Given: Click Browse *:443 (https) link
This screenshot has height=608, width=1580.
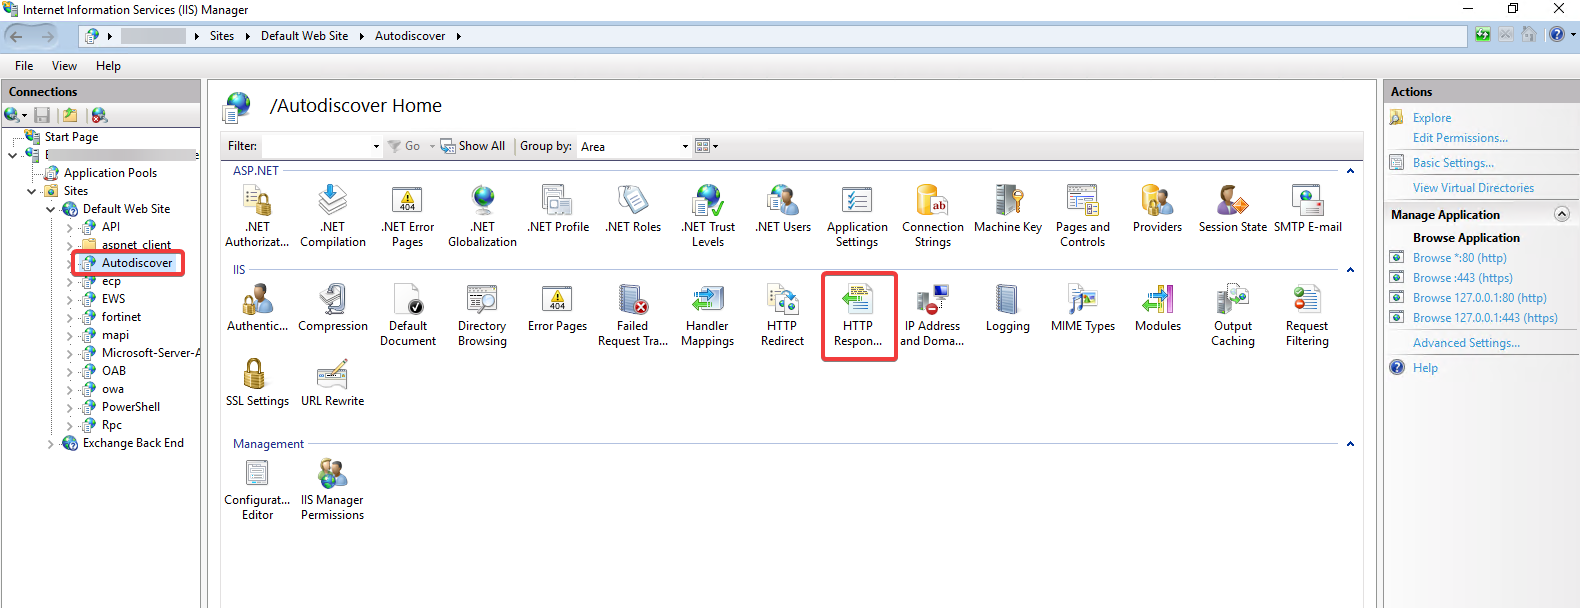Looking at the screenshot, I should (x=1462, y=278).
